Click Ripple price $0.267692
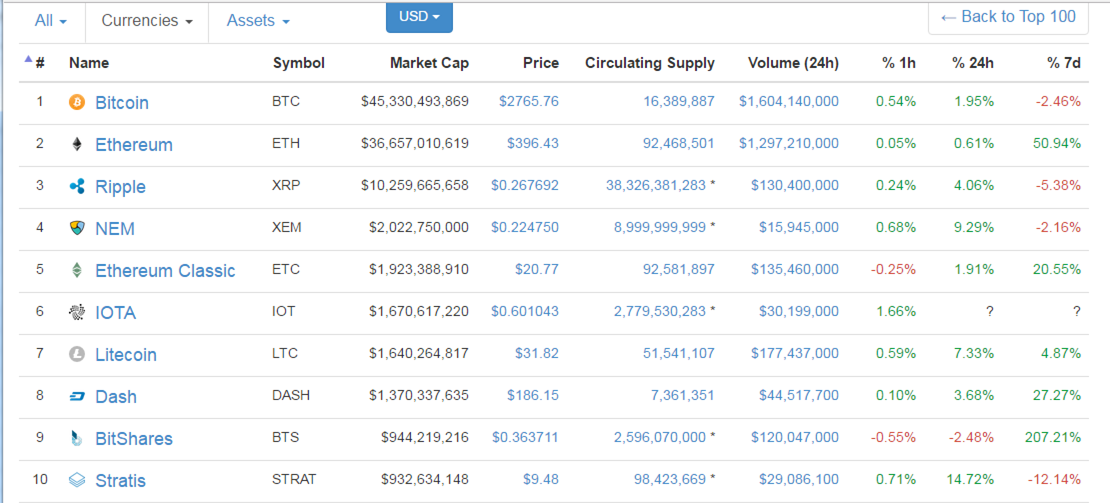The width and height of the screenshot is (1110, 503). 525,185
